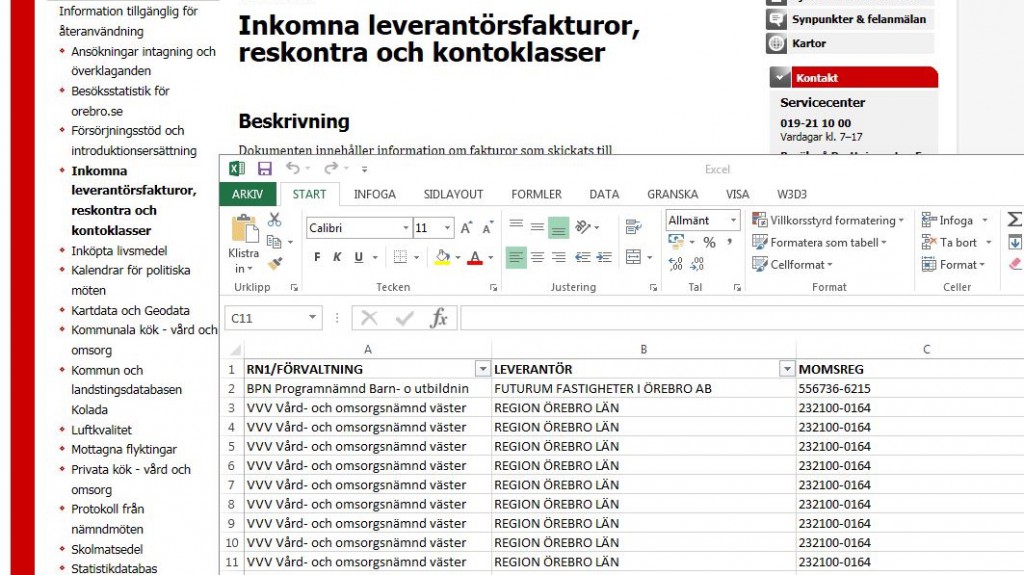Switch to the INFOGA ribbon tab
This screenshot has height=575, width=1024.
pos(375,194)
